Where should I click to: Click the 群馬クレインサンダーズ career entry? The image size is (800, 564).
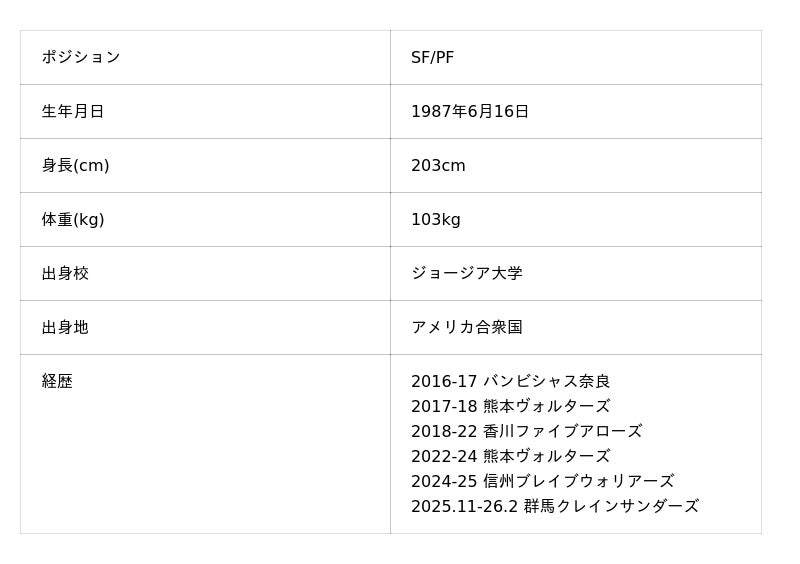[x=611, y=507]
